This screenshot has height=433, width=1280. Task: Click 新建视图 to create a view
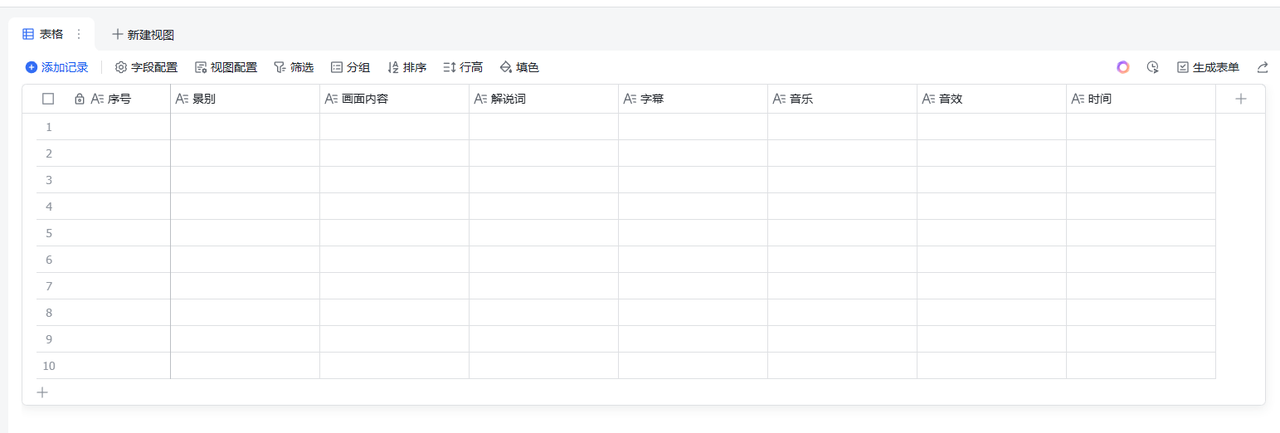tap(143, 34)
